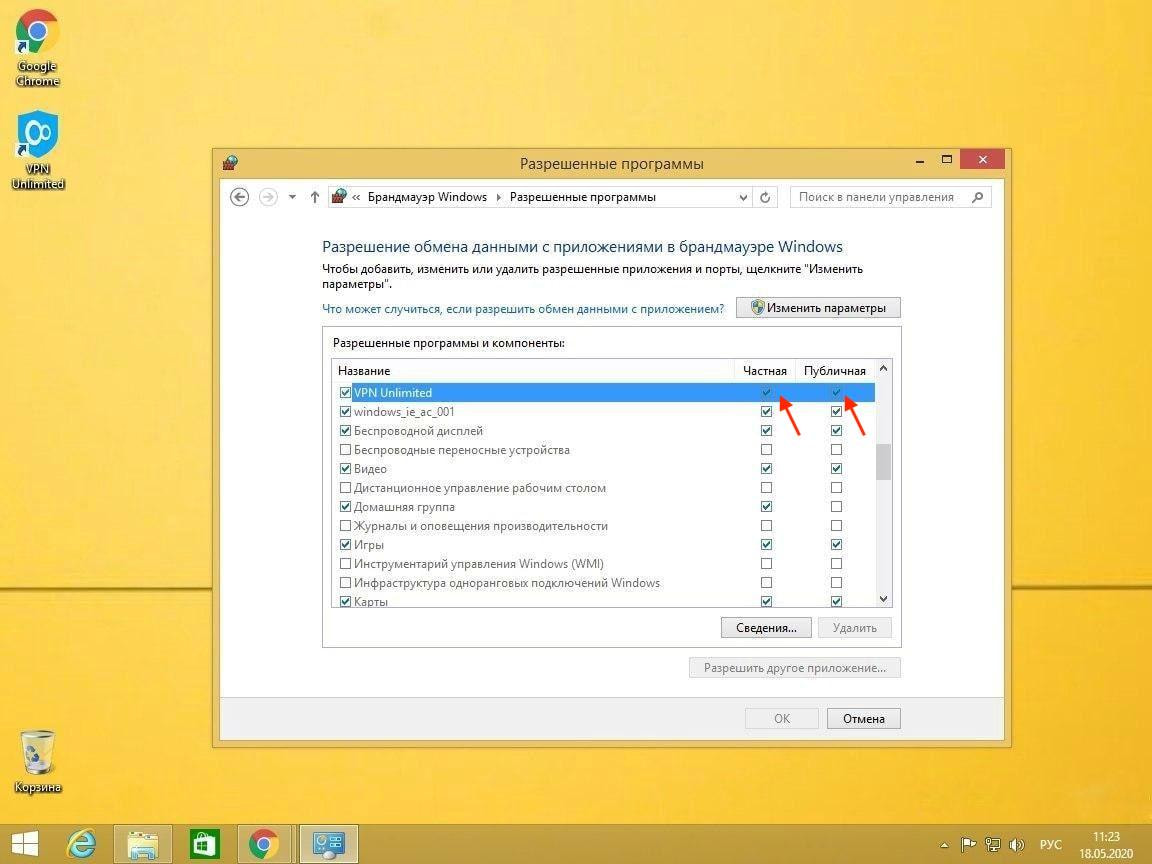Click the Изменить параметры button
This screenshot has height=864, width=1152.
tap(818, 308)
